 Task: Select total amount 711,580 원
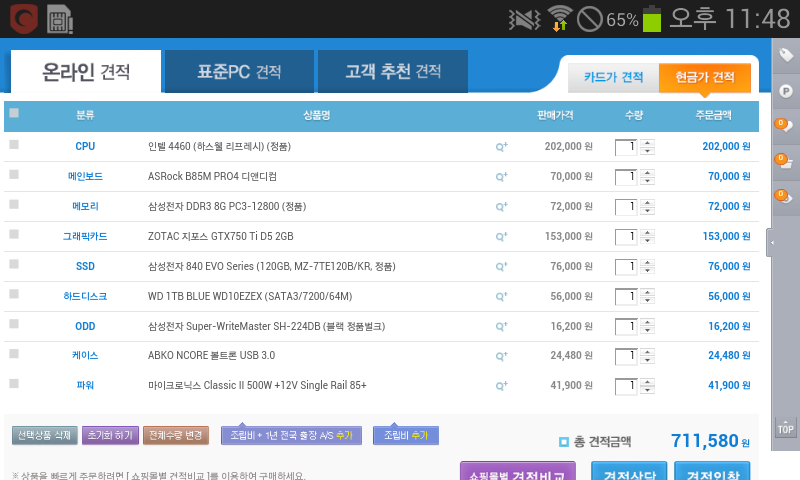(710, 441)
